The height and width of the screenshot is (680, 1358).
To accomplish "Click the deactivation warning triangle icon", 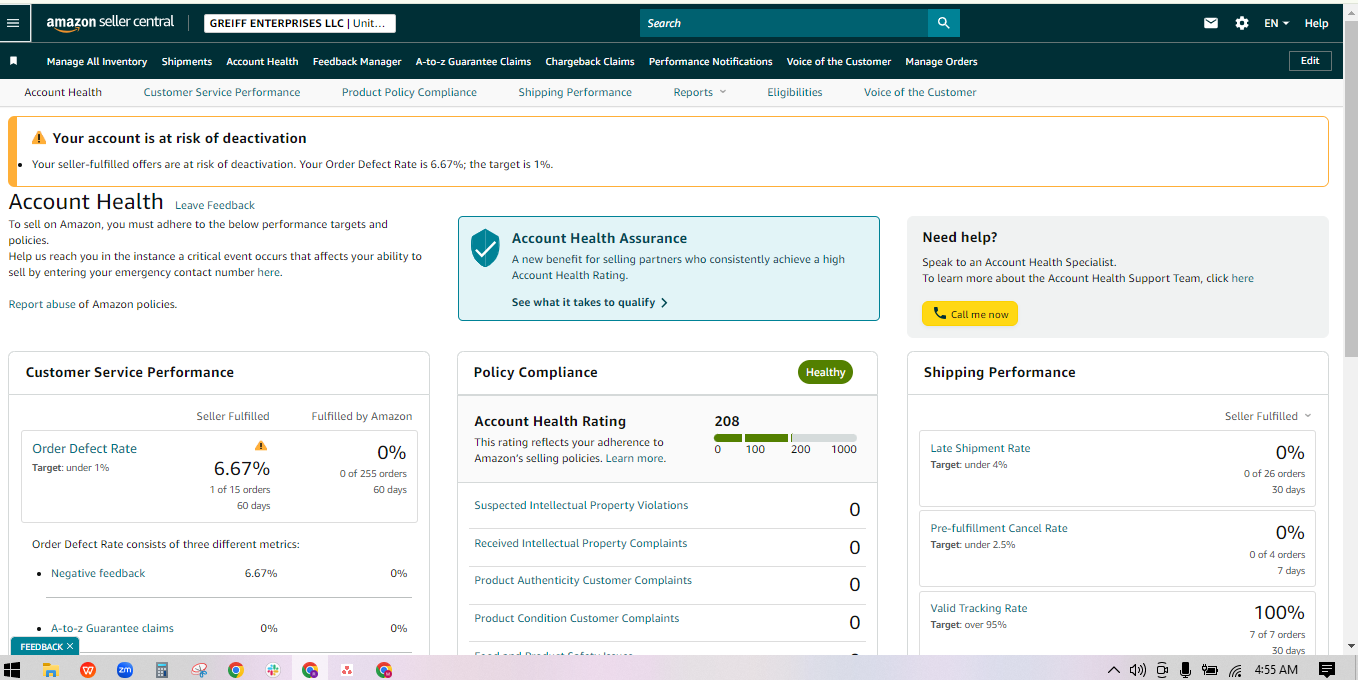I will point(39,138).
